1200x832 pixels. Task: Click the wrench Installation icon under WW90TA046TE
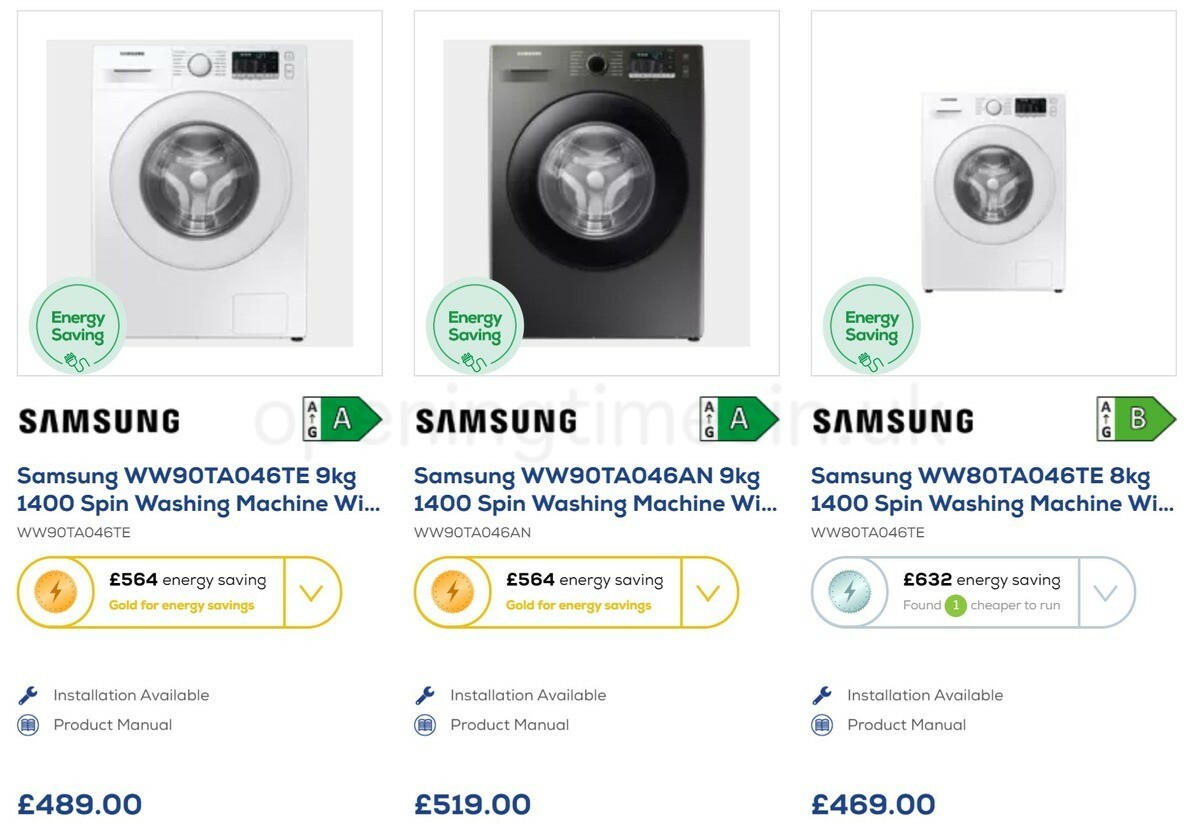[x=29, y=694]
